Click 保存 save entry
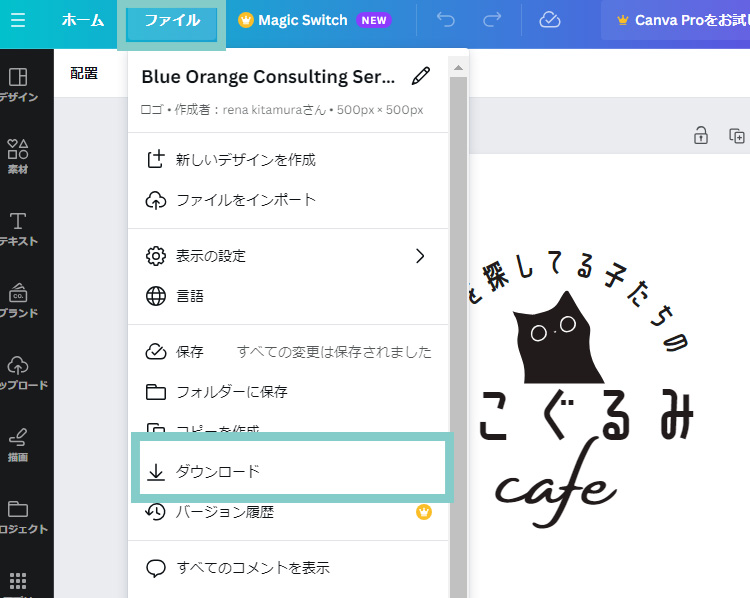The image size is (750, 598). (288, 352)
